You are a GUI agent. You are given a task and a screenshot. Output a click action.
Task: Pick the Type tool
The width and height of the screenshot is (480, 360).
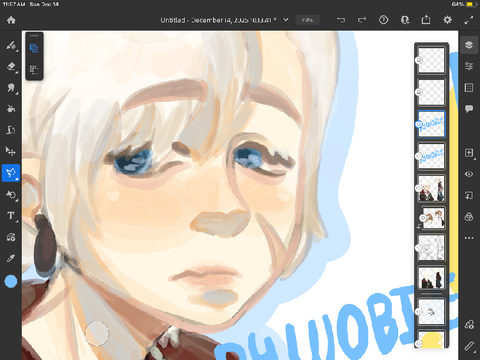(11, 216)
